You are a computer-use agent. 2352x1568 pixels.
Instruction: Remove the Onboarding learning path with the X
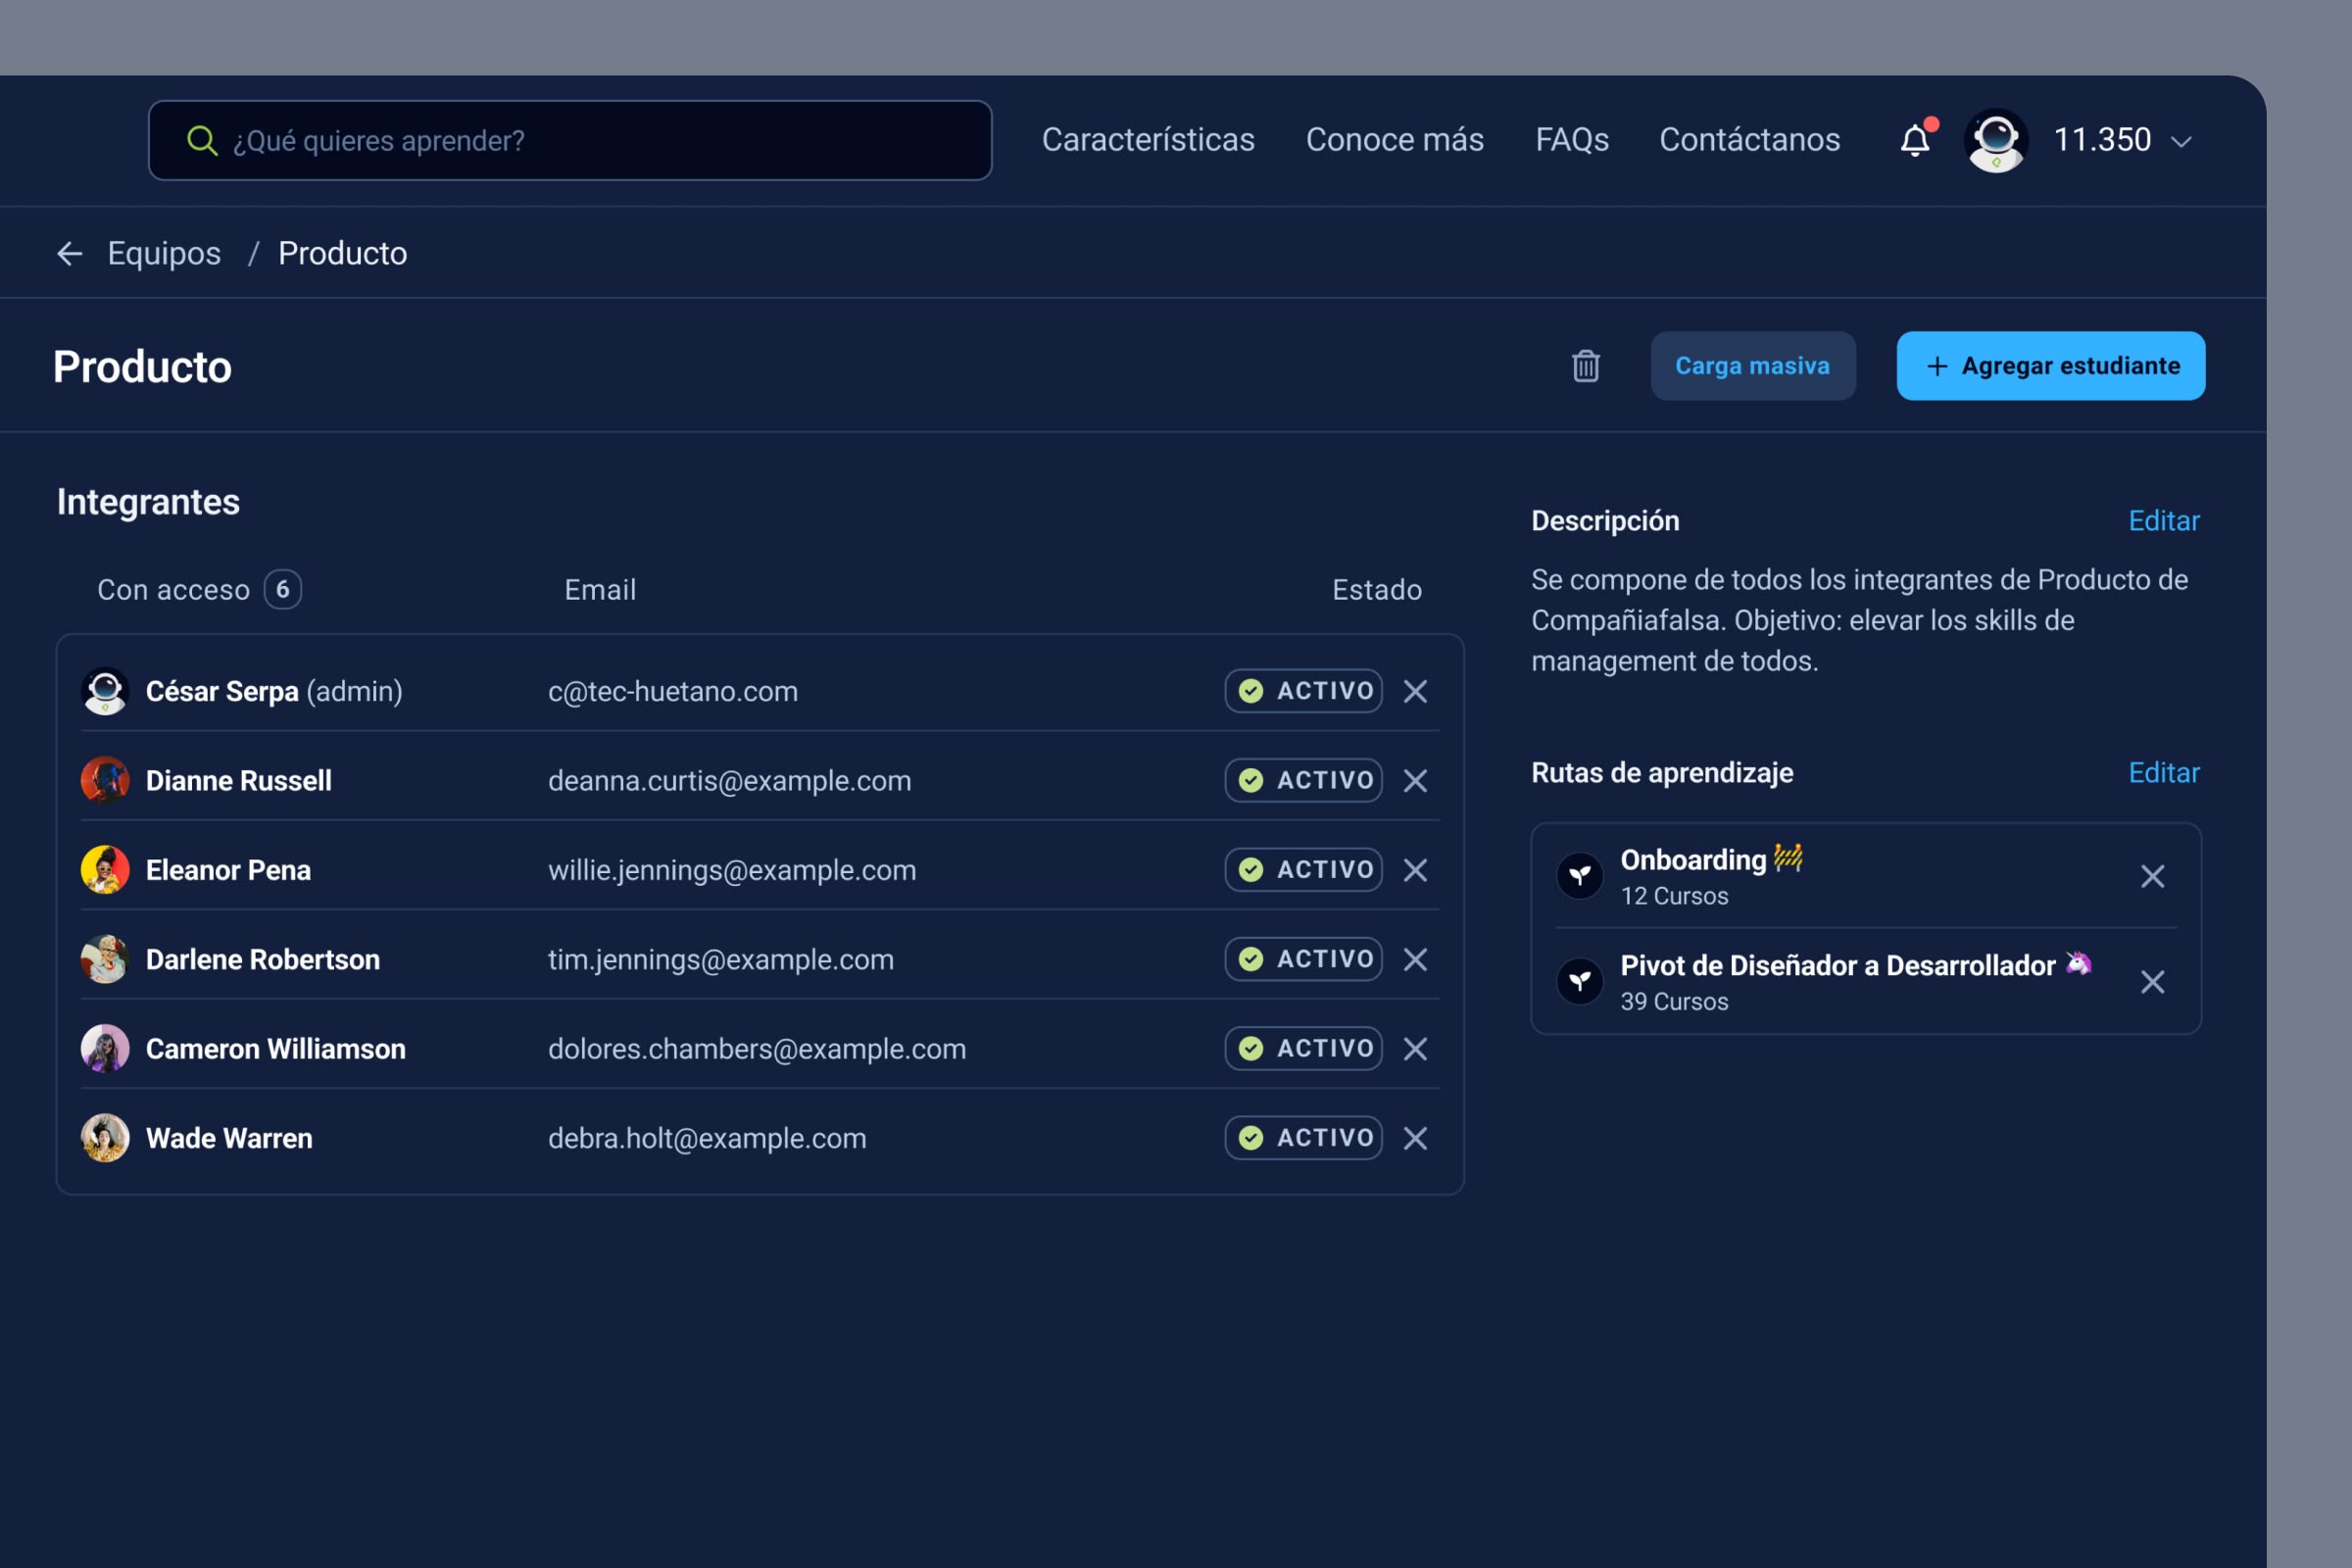2153,876
